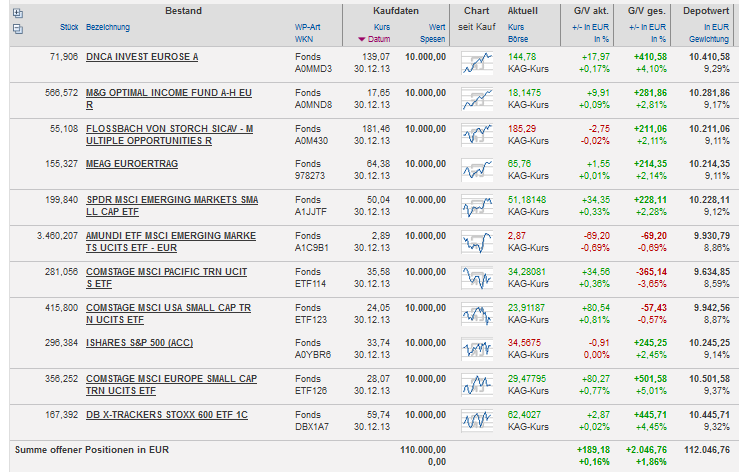Select WKN A1C9B1 text
This screenshot has width=739, height=472.
[x=312, y=248]
